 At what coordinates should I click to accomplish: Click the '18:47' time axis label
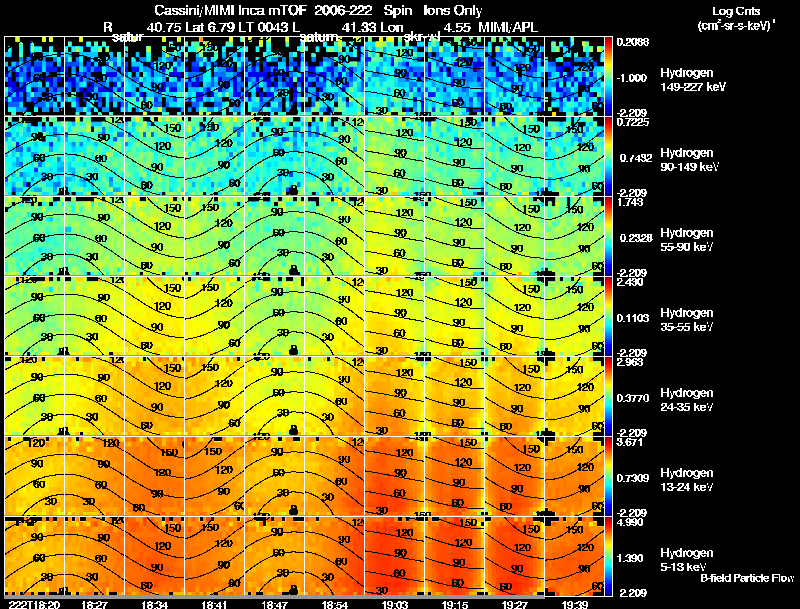tap(274, 604)
